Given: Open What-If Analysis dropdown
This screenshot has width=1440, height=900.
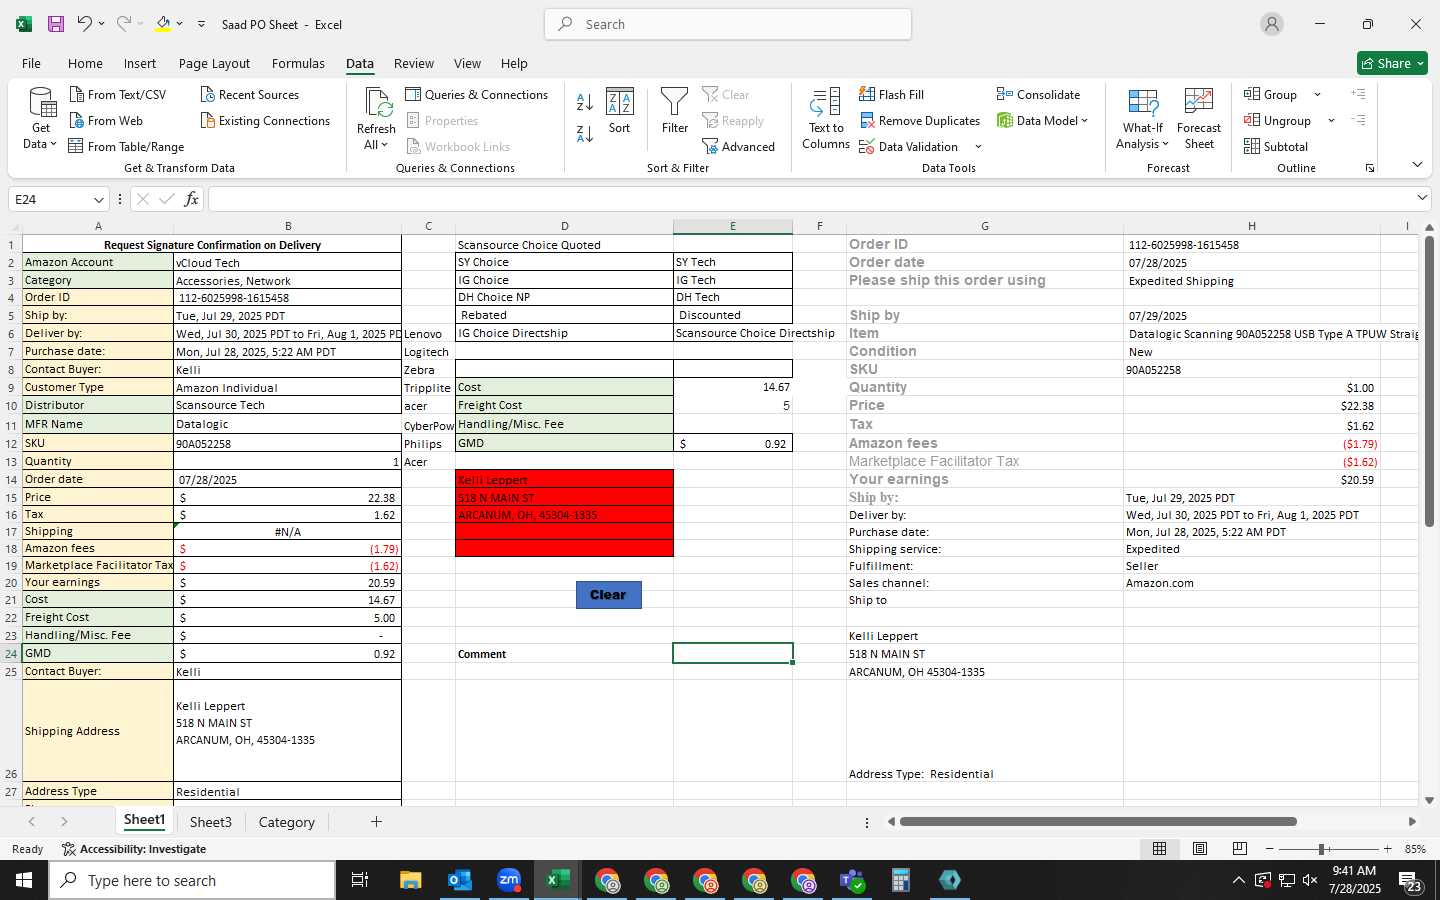Looking at the screenshot, I should [x=1143, y=119].
